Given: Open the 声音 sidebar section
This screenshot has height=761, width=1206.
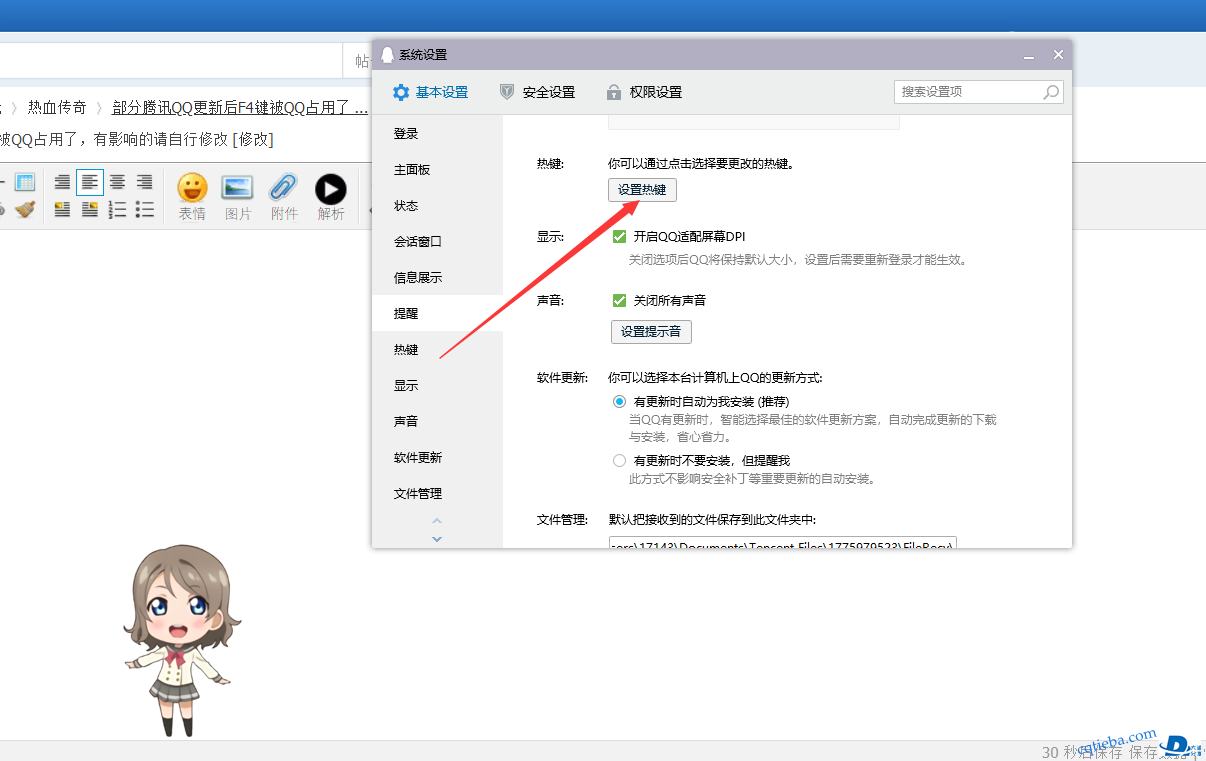Looking at the screenshot, I should [x=437, y=422].
